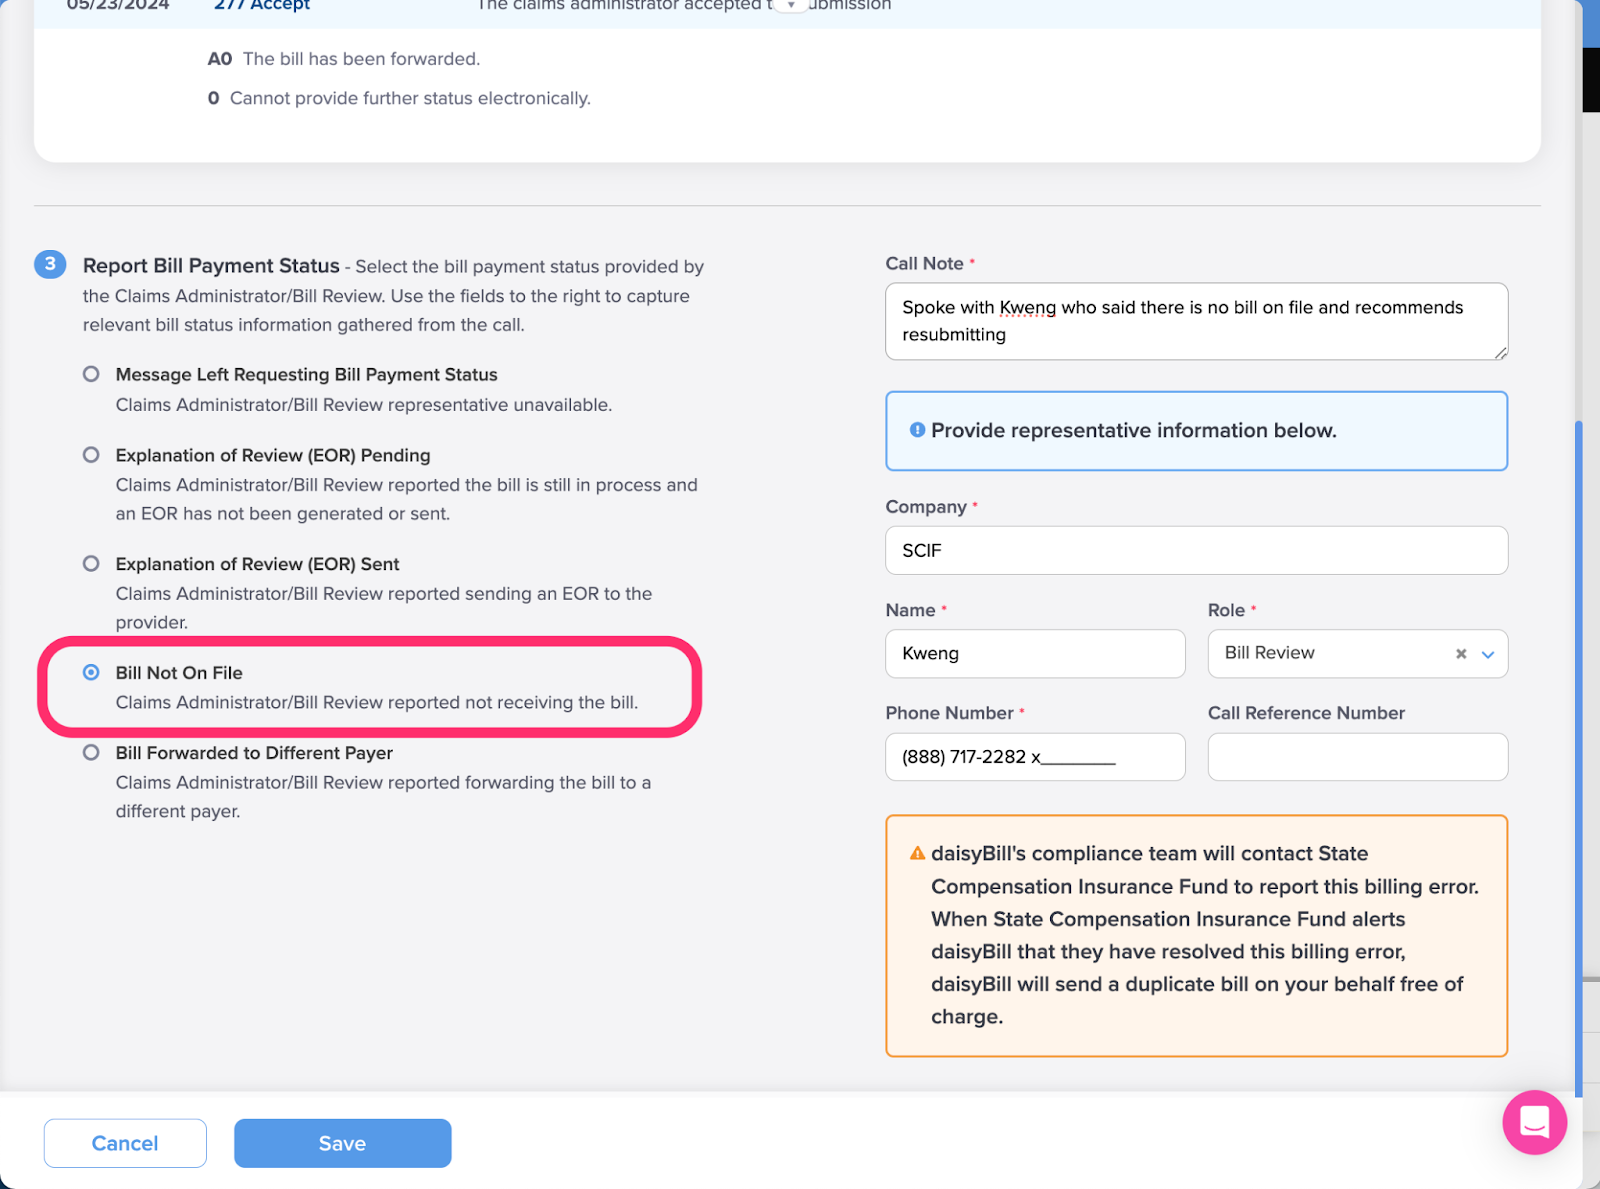
Task: Click the orange warning triangle icon
Action: click(x=917, y=853)
